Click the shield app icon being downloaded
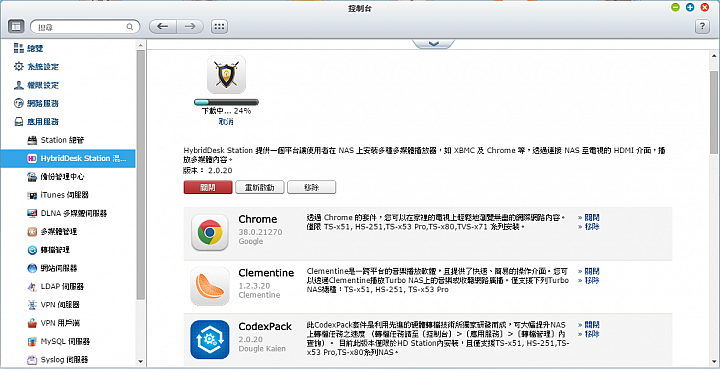The image size is (720, 369). coord(226,75)
